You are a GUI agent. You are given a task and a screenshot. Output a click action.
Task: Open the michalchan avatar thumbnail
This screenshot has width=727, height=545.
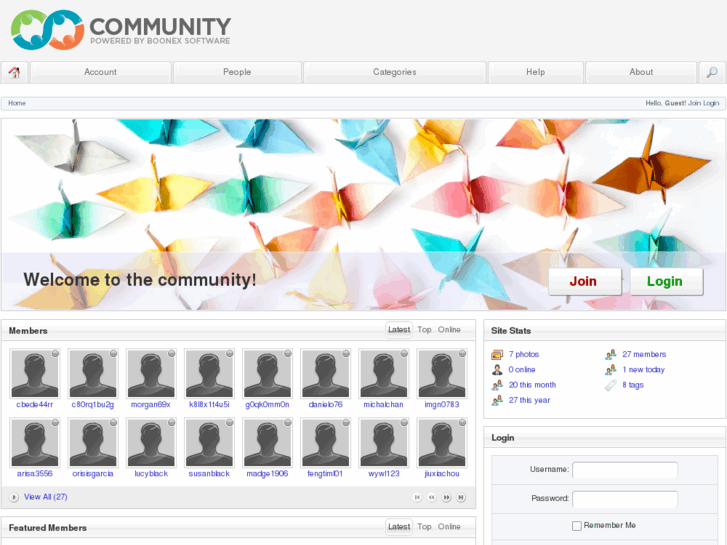click(x=384, y=373)
